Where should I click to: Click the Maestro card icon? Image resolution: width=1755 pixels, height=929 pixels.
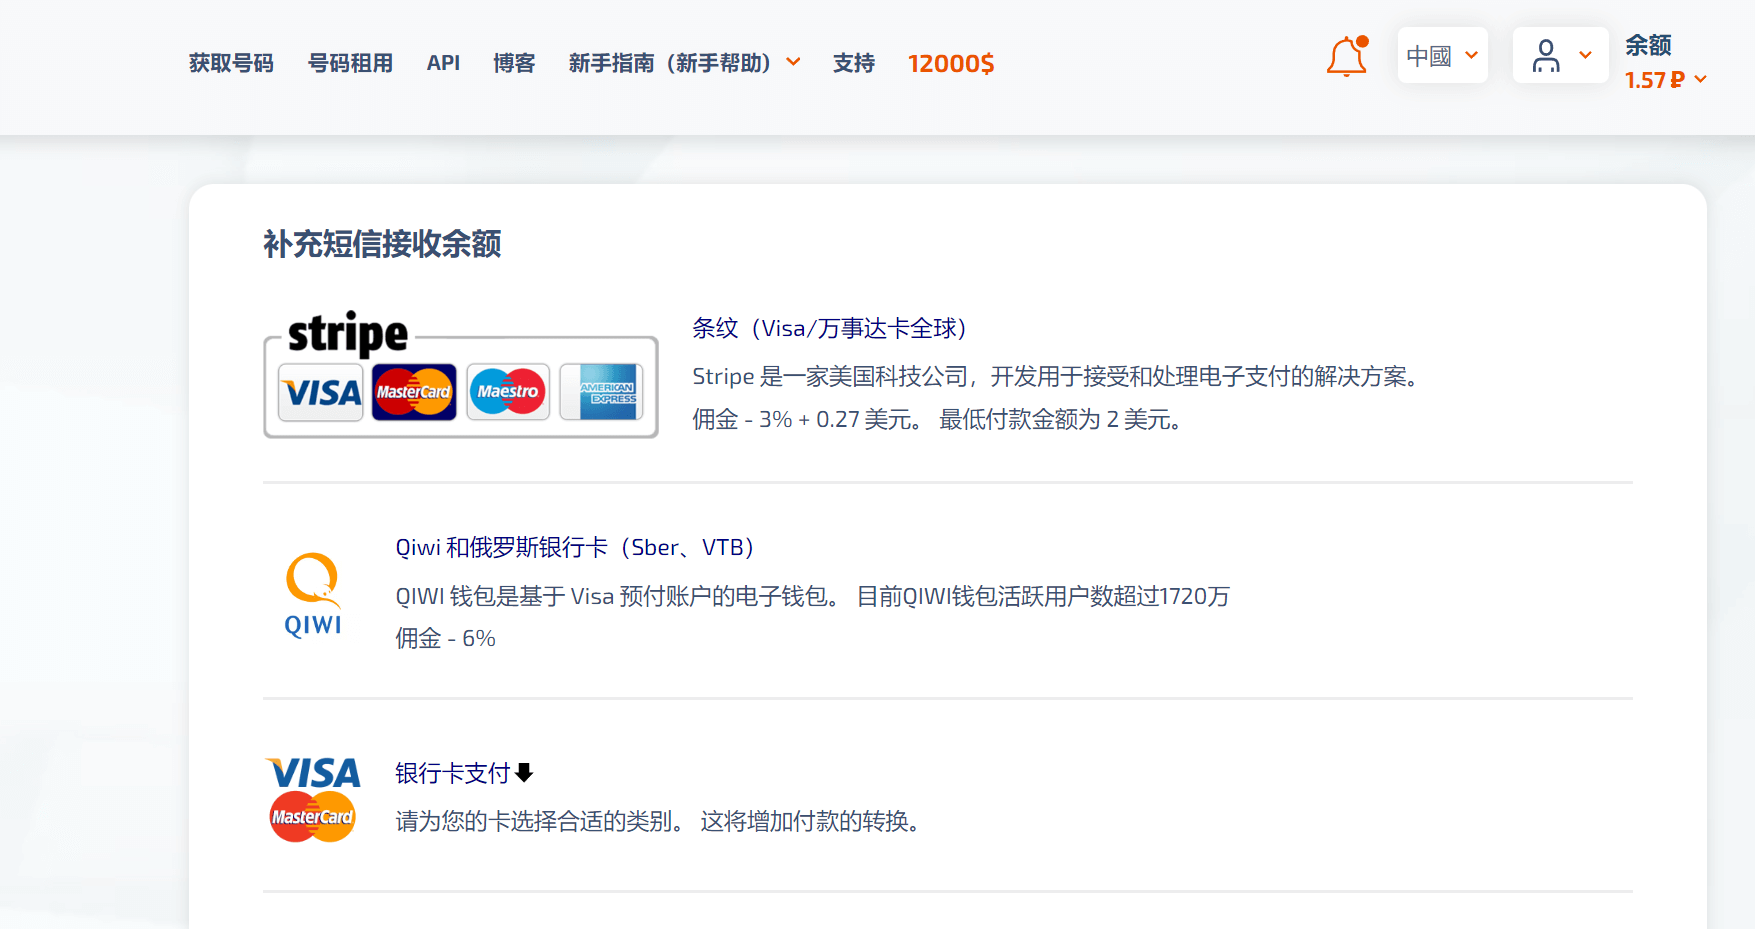tap(508, 392)
